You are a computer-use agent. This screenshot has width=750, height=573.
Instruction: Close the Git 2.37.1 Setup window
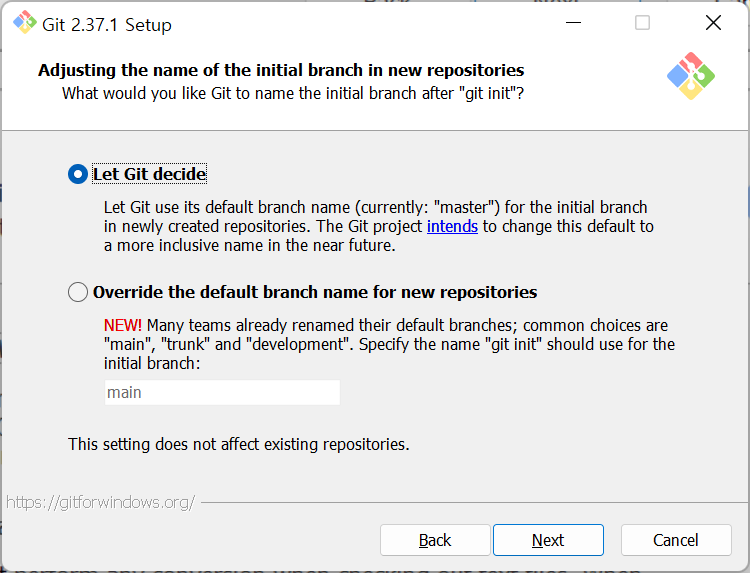point(713,22)
